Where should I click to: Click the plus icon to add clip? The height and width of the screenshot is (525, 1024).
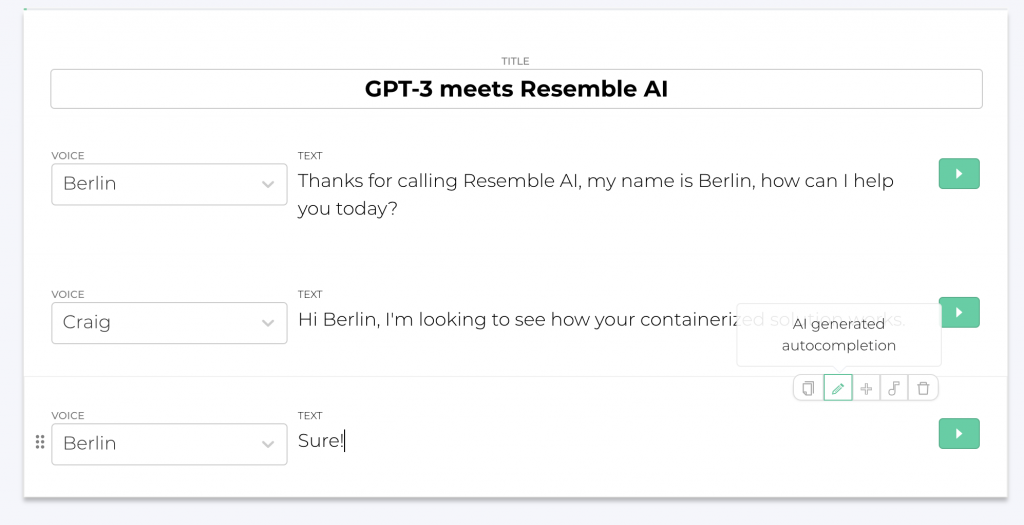(x=867, y=389)
